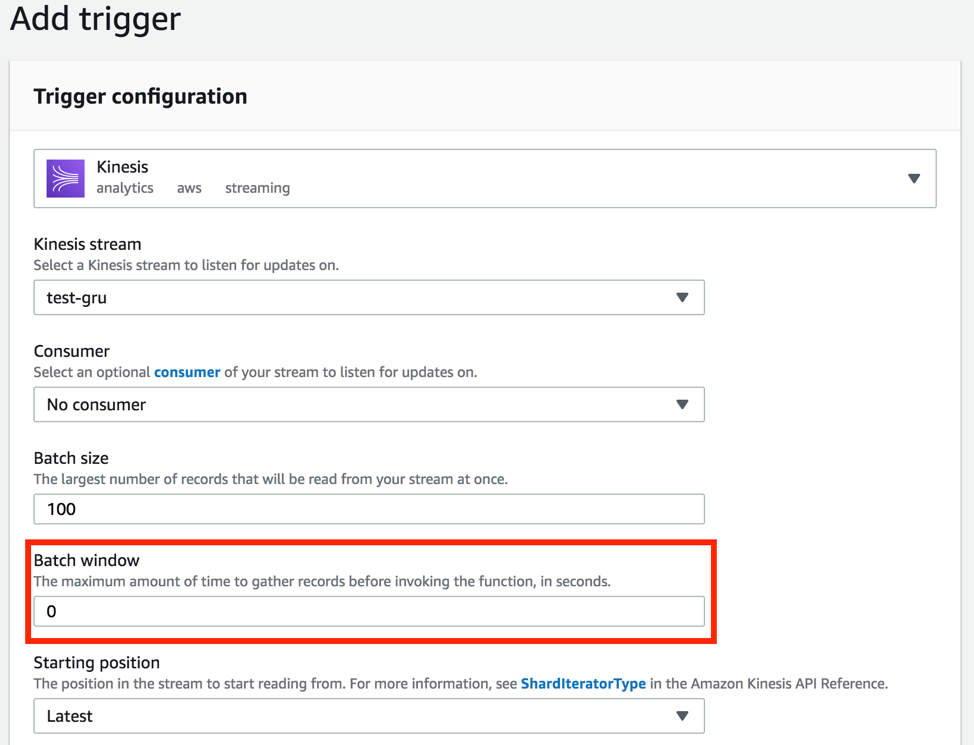Viewport: 974px width, 745px height.
Task: Open the Kinesis stream dropdown showing test-gru
Action: click(369, 297)
